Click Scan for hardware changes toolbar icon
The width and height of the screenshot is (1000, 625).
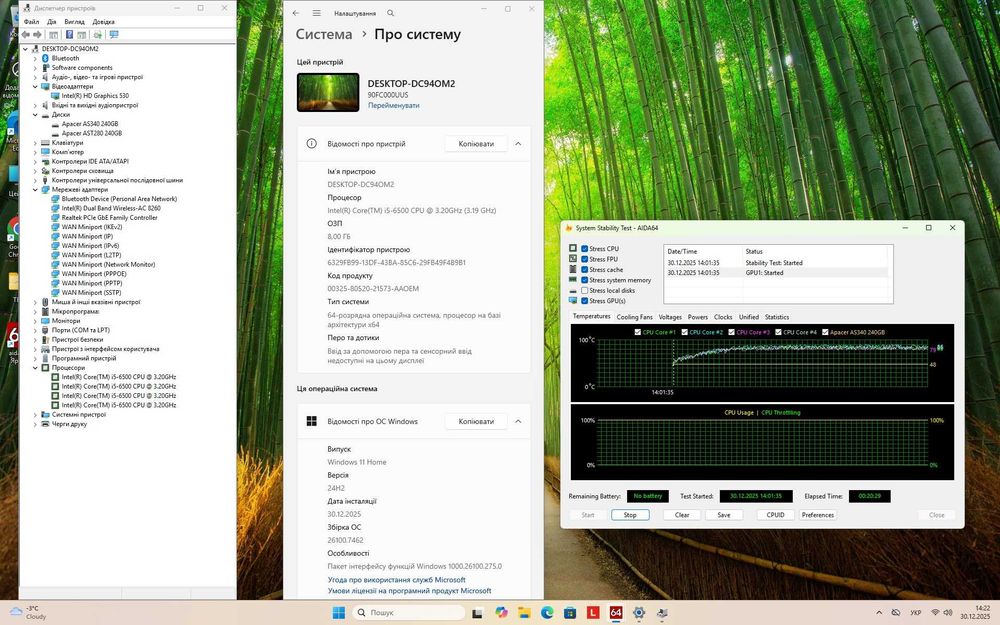tap(98, 34)
